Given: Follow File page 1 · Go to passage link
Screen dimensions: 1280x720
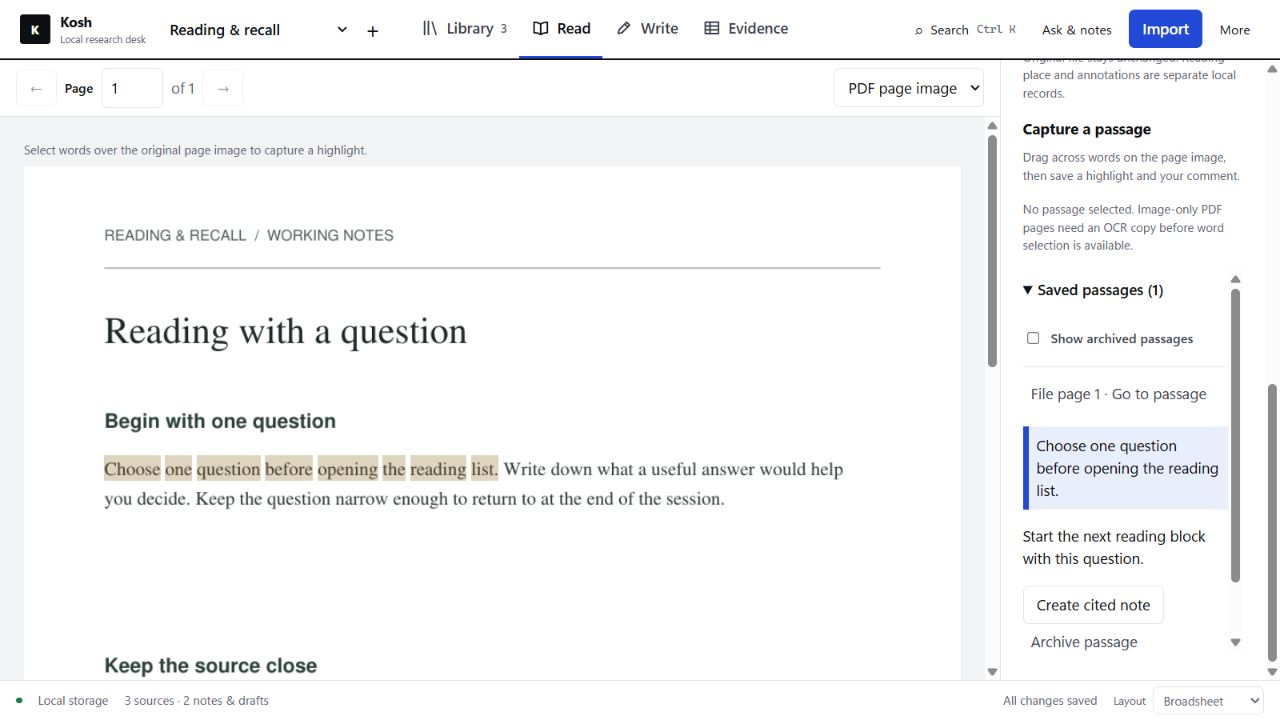Looking at the screenshot, I should [1118, 394].
